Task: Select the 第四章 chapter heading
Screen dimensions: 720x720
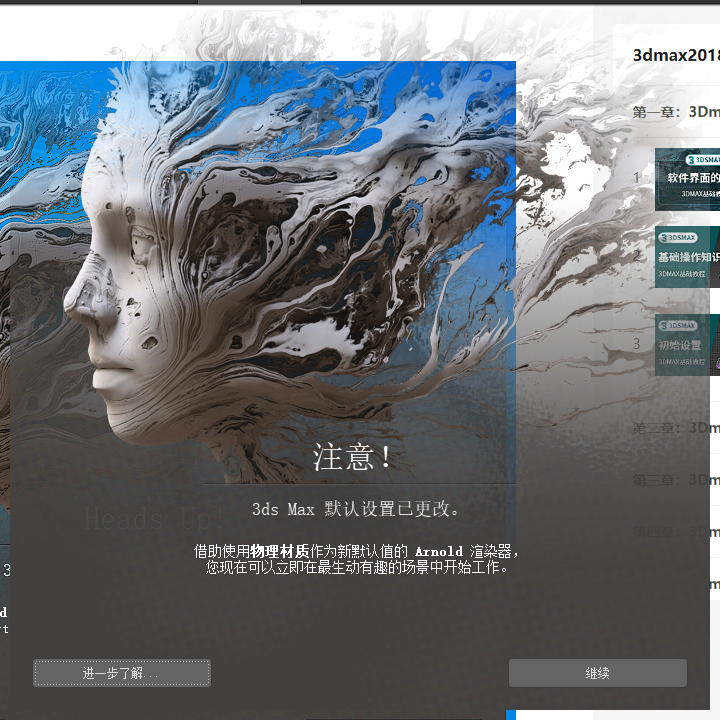Action: (676, 532)
